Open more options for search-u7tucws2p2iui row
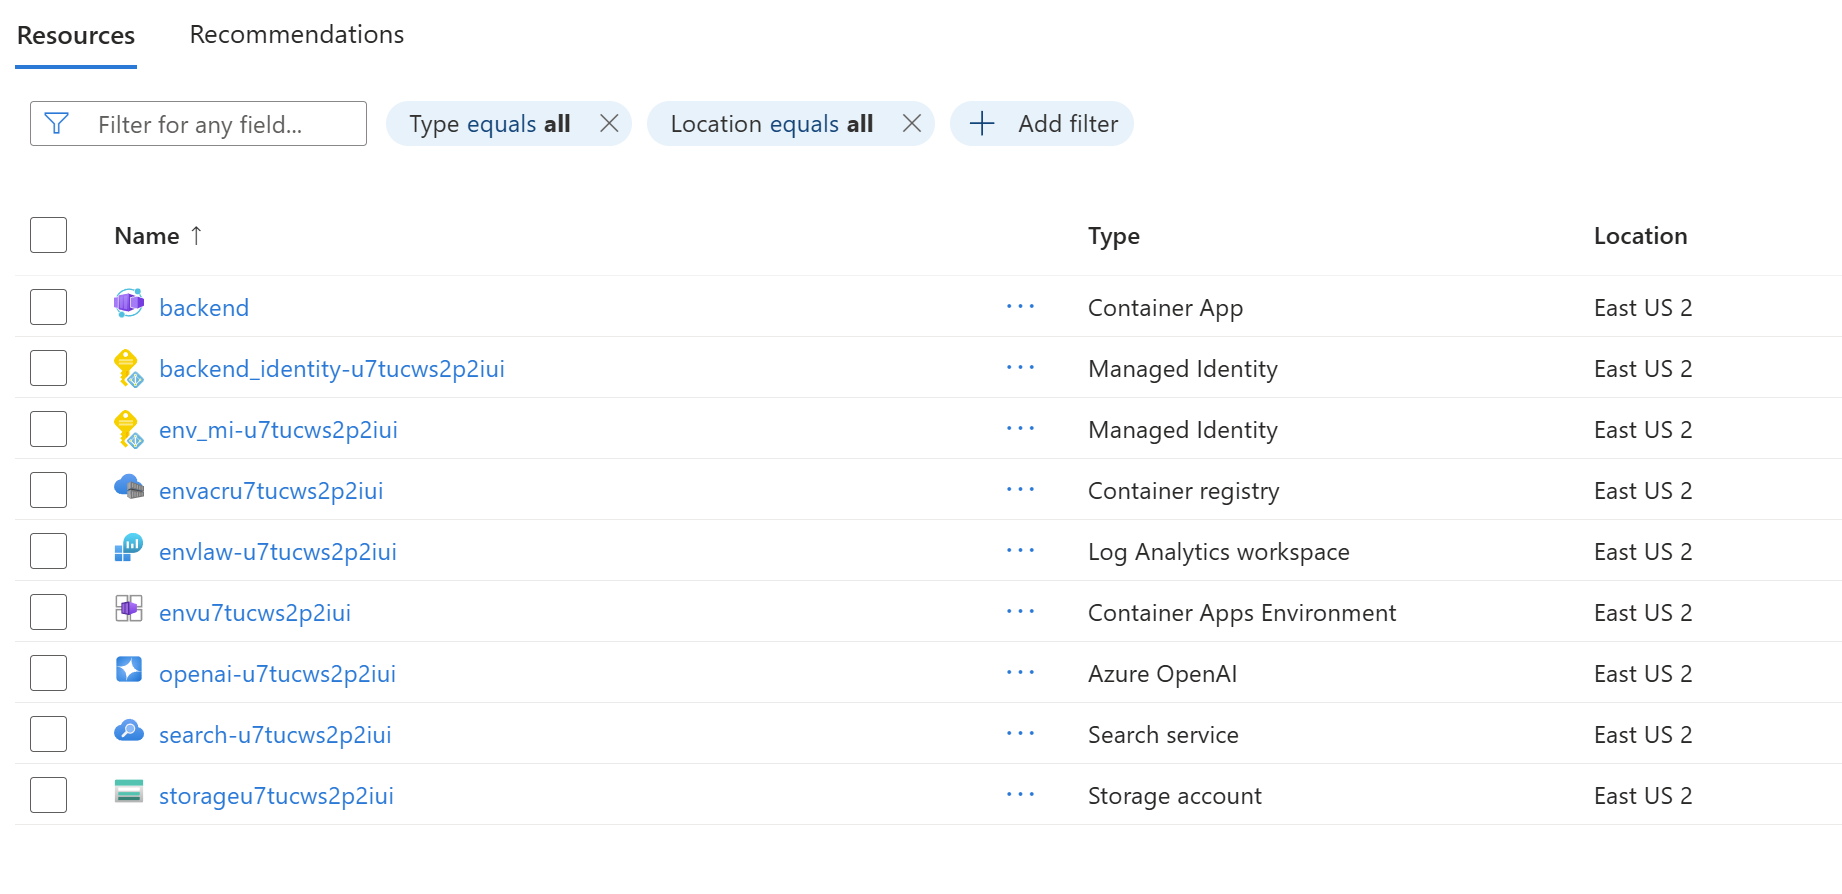1842x894 pixels. pos(1020,734)
